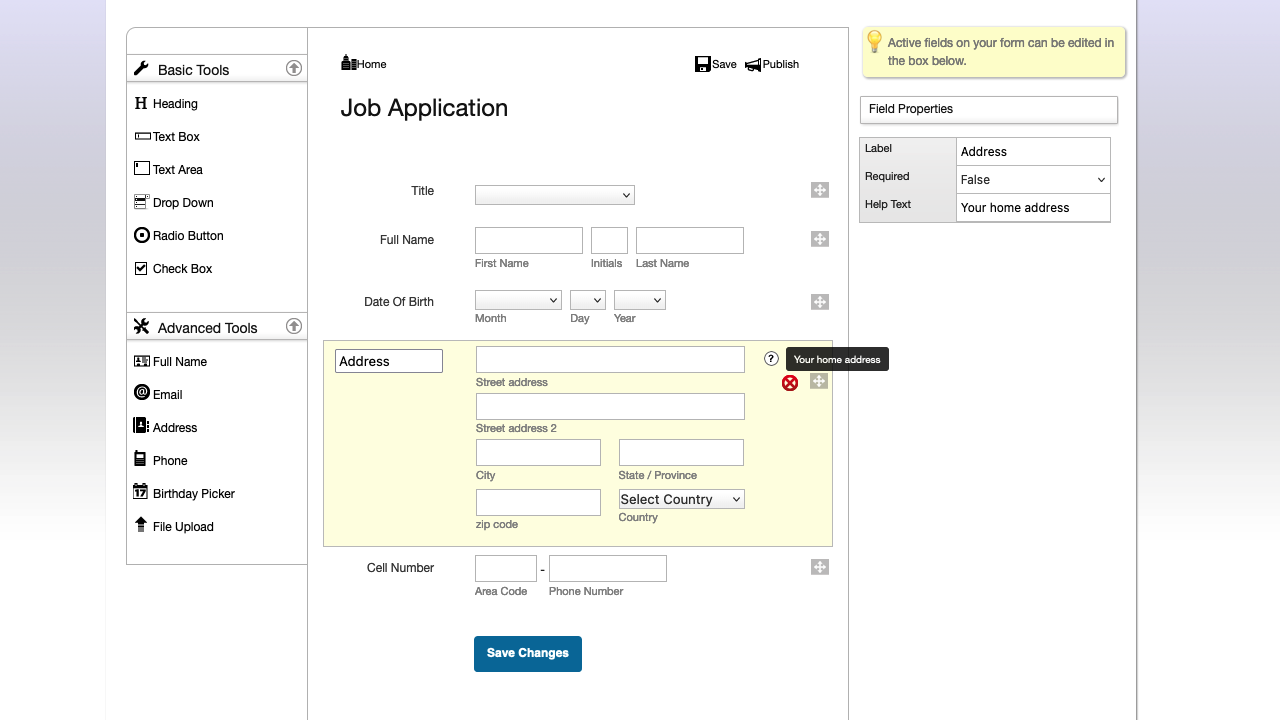Click the Save Changes button
Image resolution: width=1280 pixels, height=720 pixels.
[x=528, y=653]
